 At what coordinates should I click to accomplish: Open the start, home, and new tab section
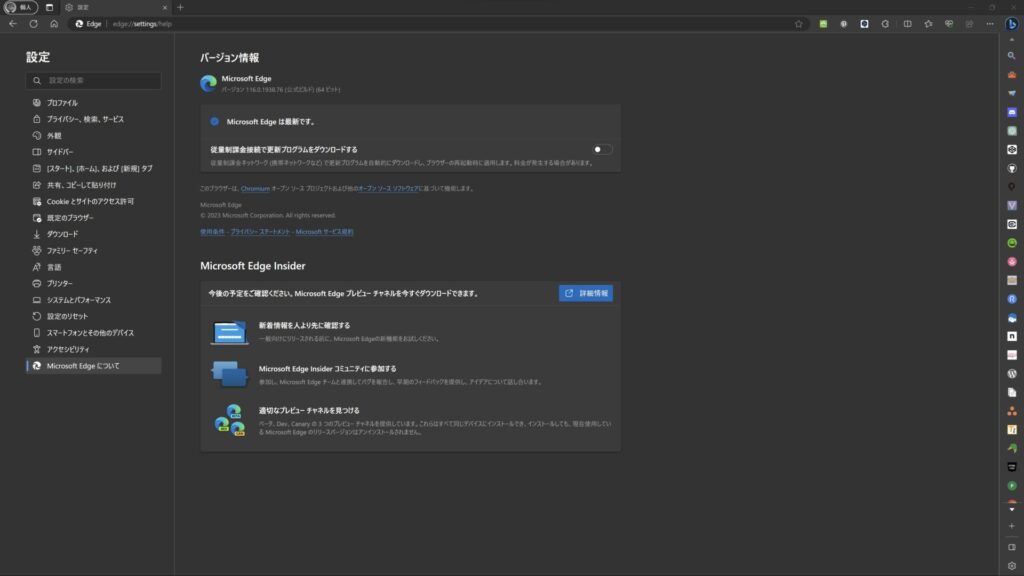tap(93, 168)
